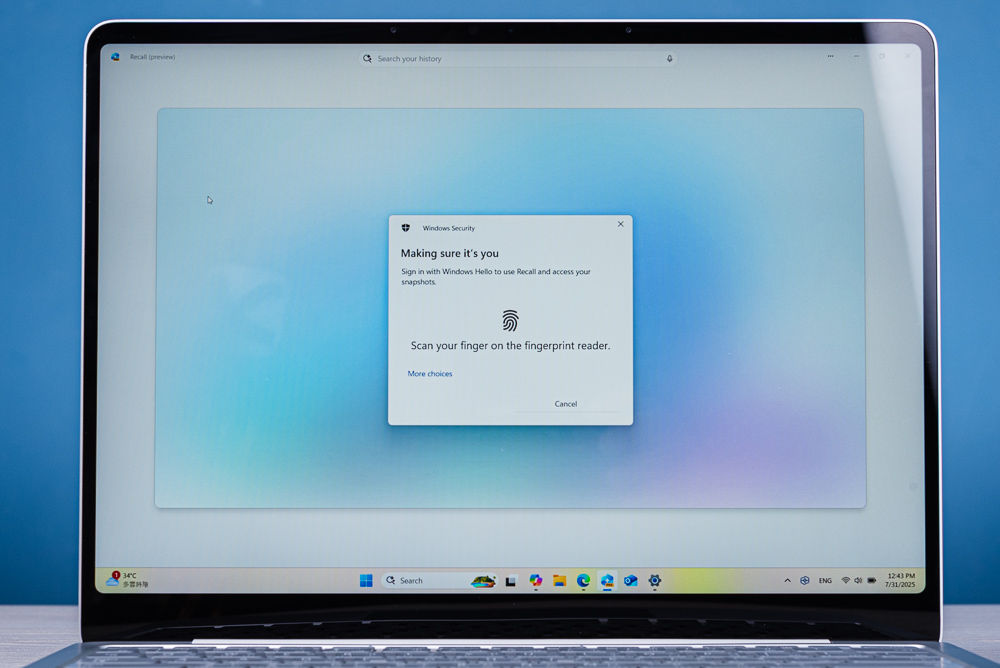Open the Recall three-dots more menu
The height and width of the screenshot is (668, 1000).
(830, 56)
